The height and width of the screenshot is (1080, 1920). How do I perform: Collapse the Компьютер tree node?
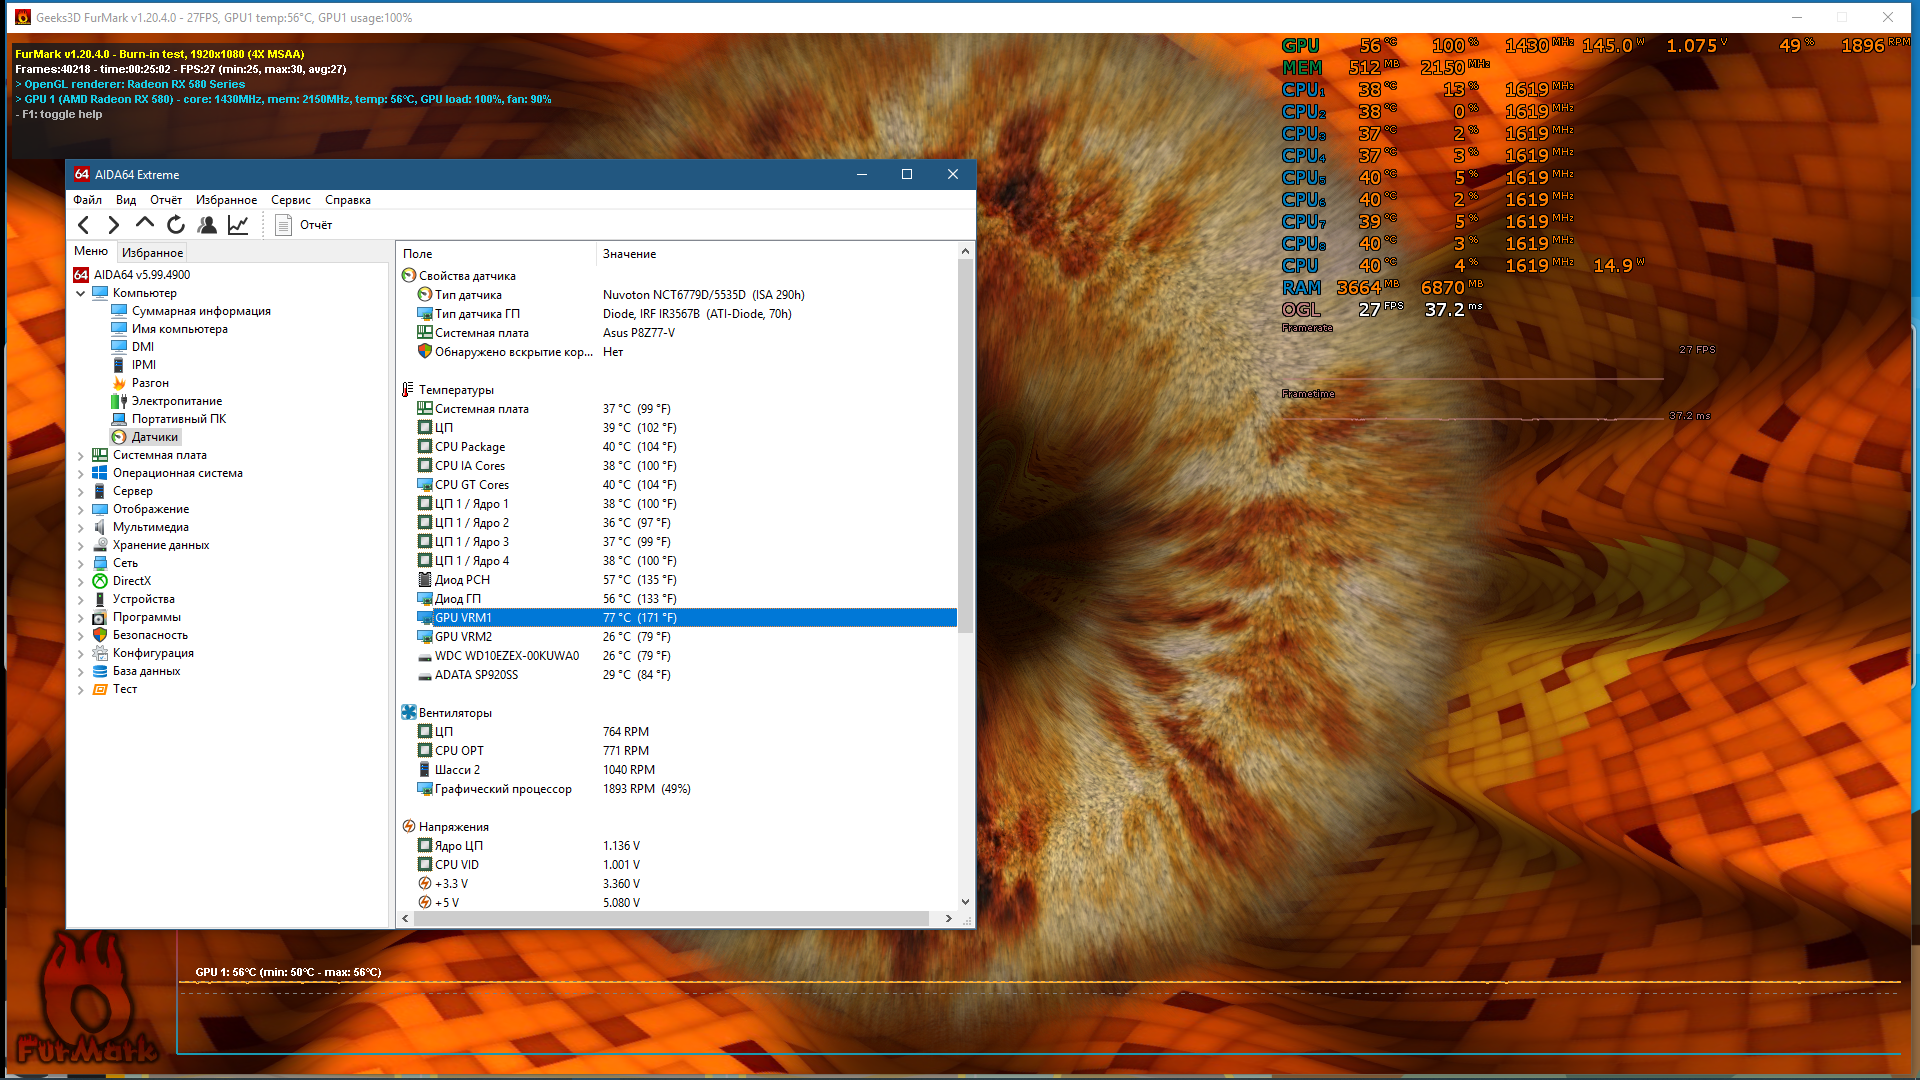(81, 293)
